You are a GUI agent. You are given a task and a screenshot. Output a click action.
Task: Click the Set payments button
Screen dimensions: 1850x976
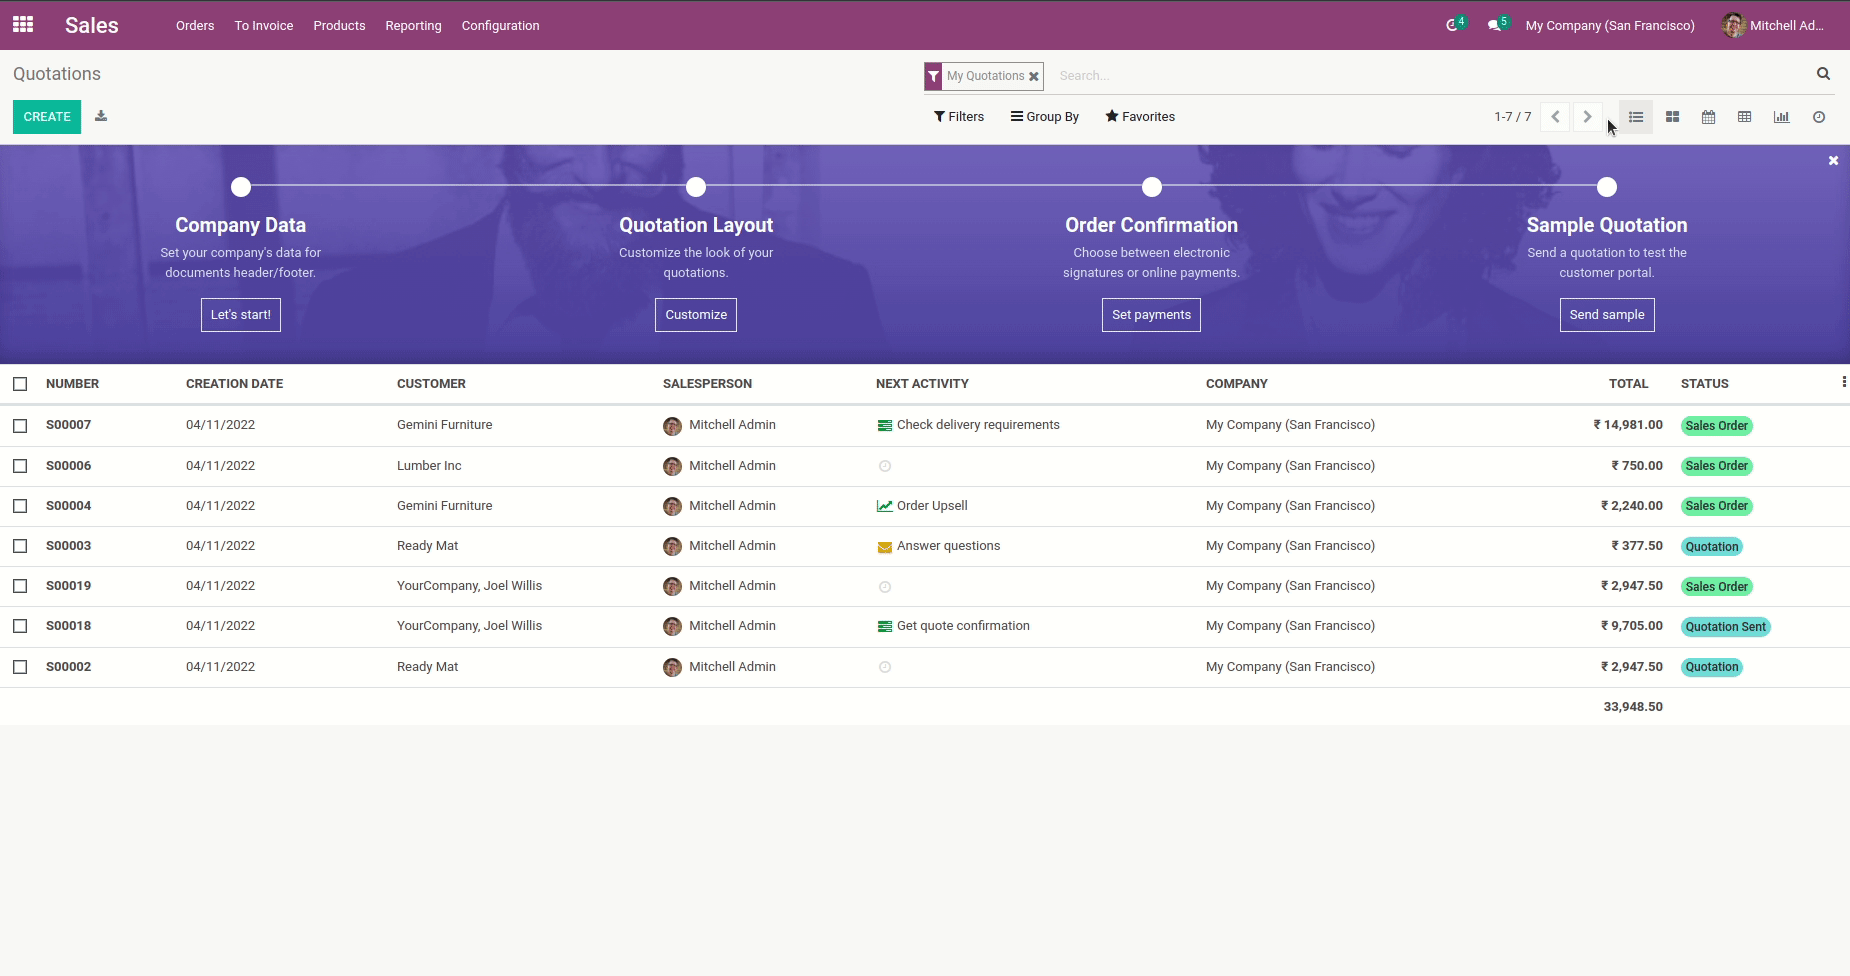tap(1151, 315)
